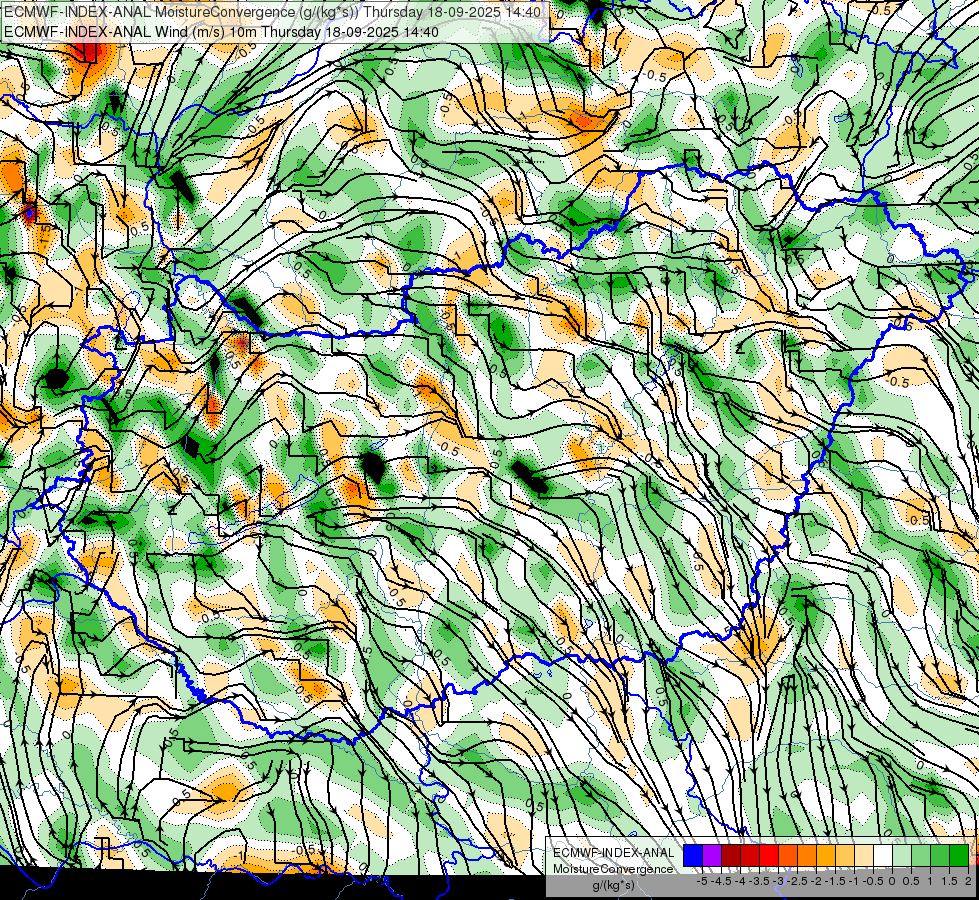Click the medium green swatch between 1 and 1.5

tap(940, 855)
